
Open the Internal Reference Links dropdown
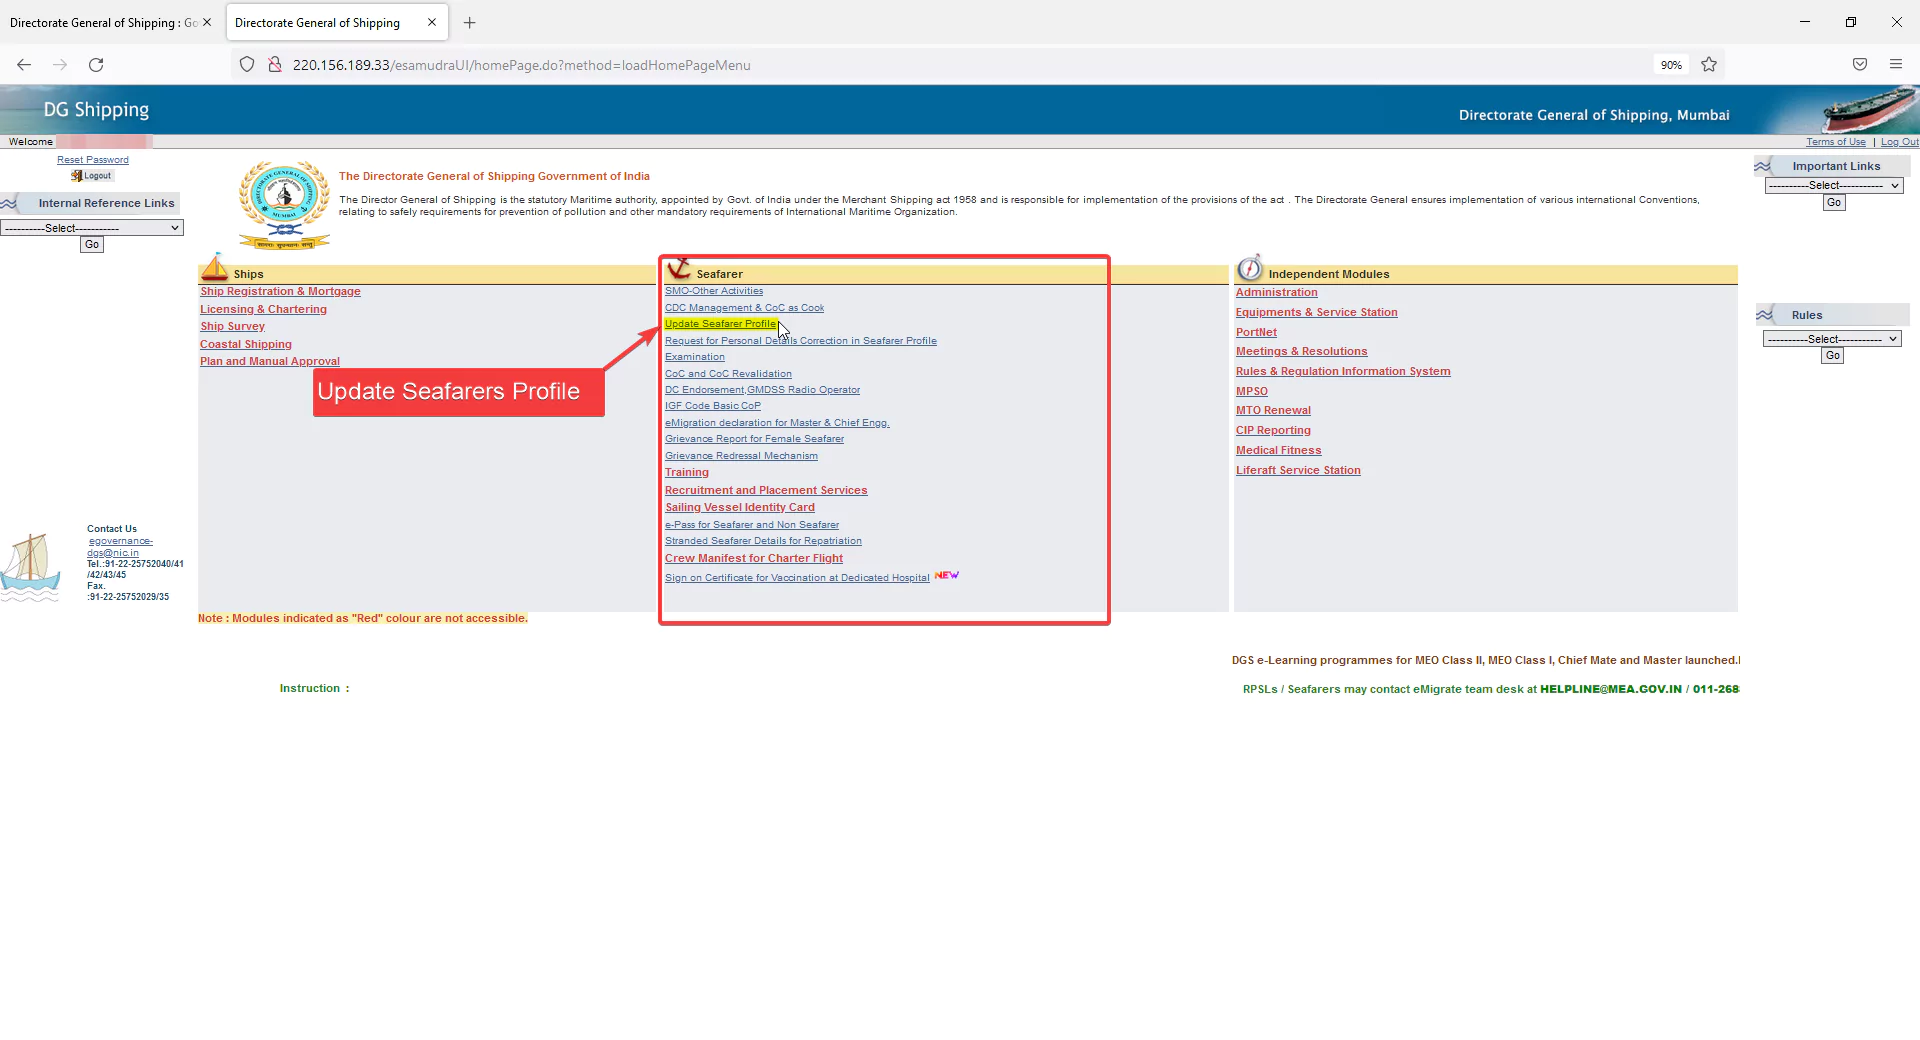point(92,228)
